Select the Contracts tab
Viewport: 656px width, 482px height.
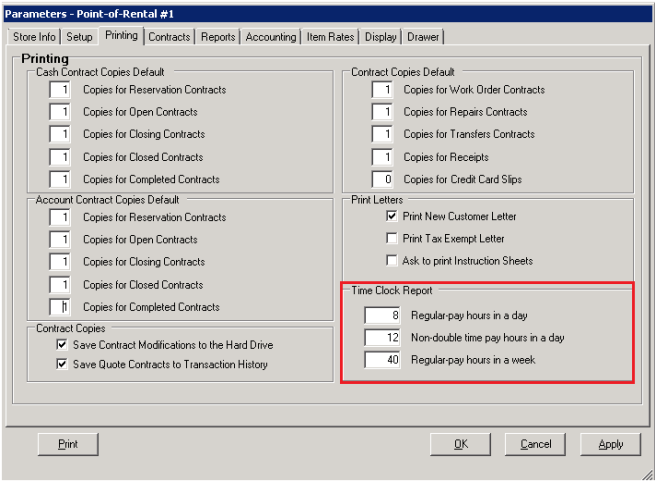point(169,37)
